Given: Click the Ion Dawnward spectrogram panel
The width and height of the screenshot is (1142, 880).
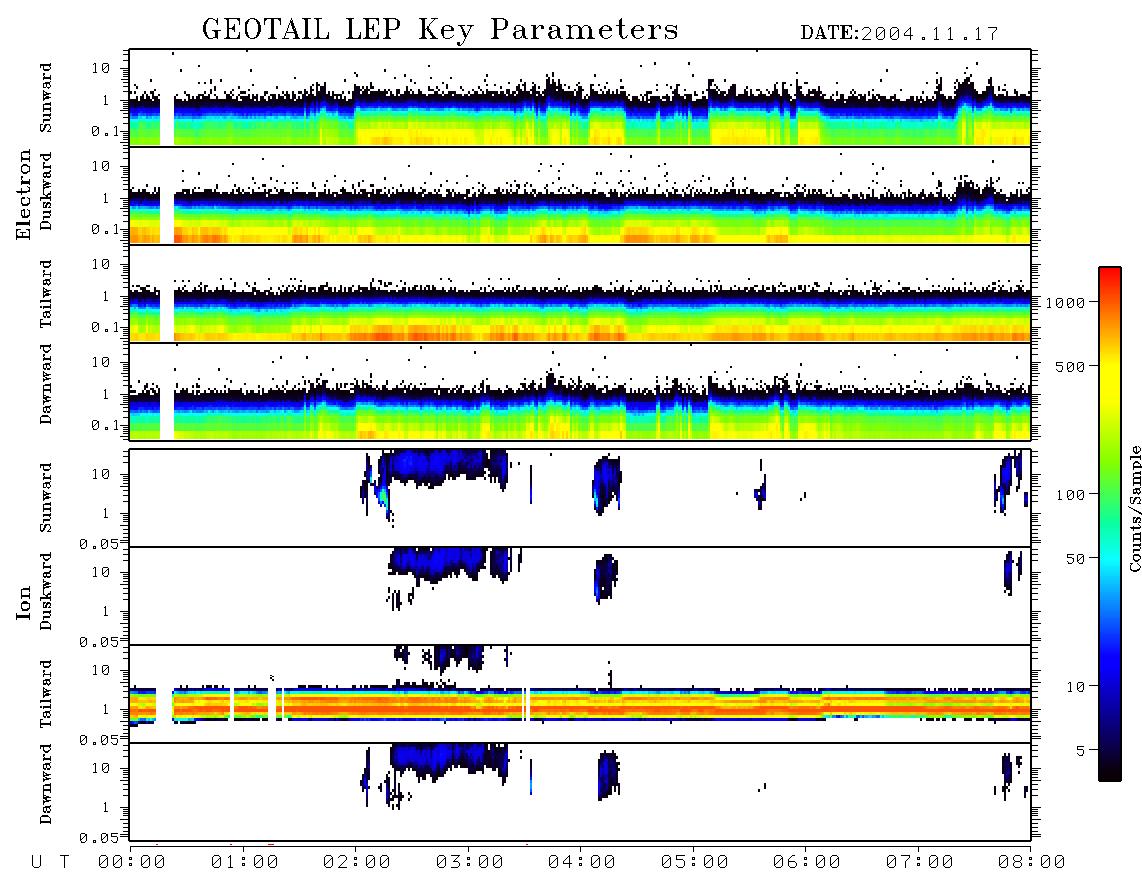Looking at the screenshot, I should [x=580, y=791].
